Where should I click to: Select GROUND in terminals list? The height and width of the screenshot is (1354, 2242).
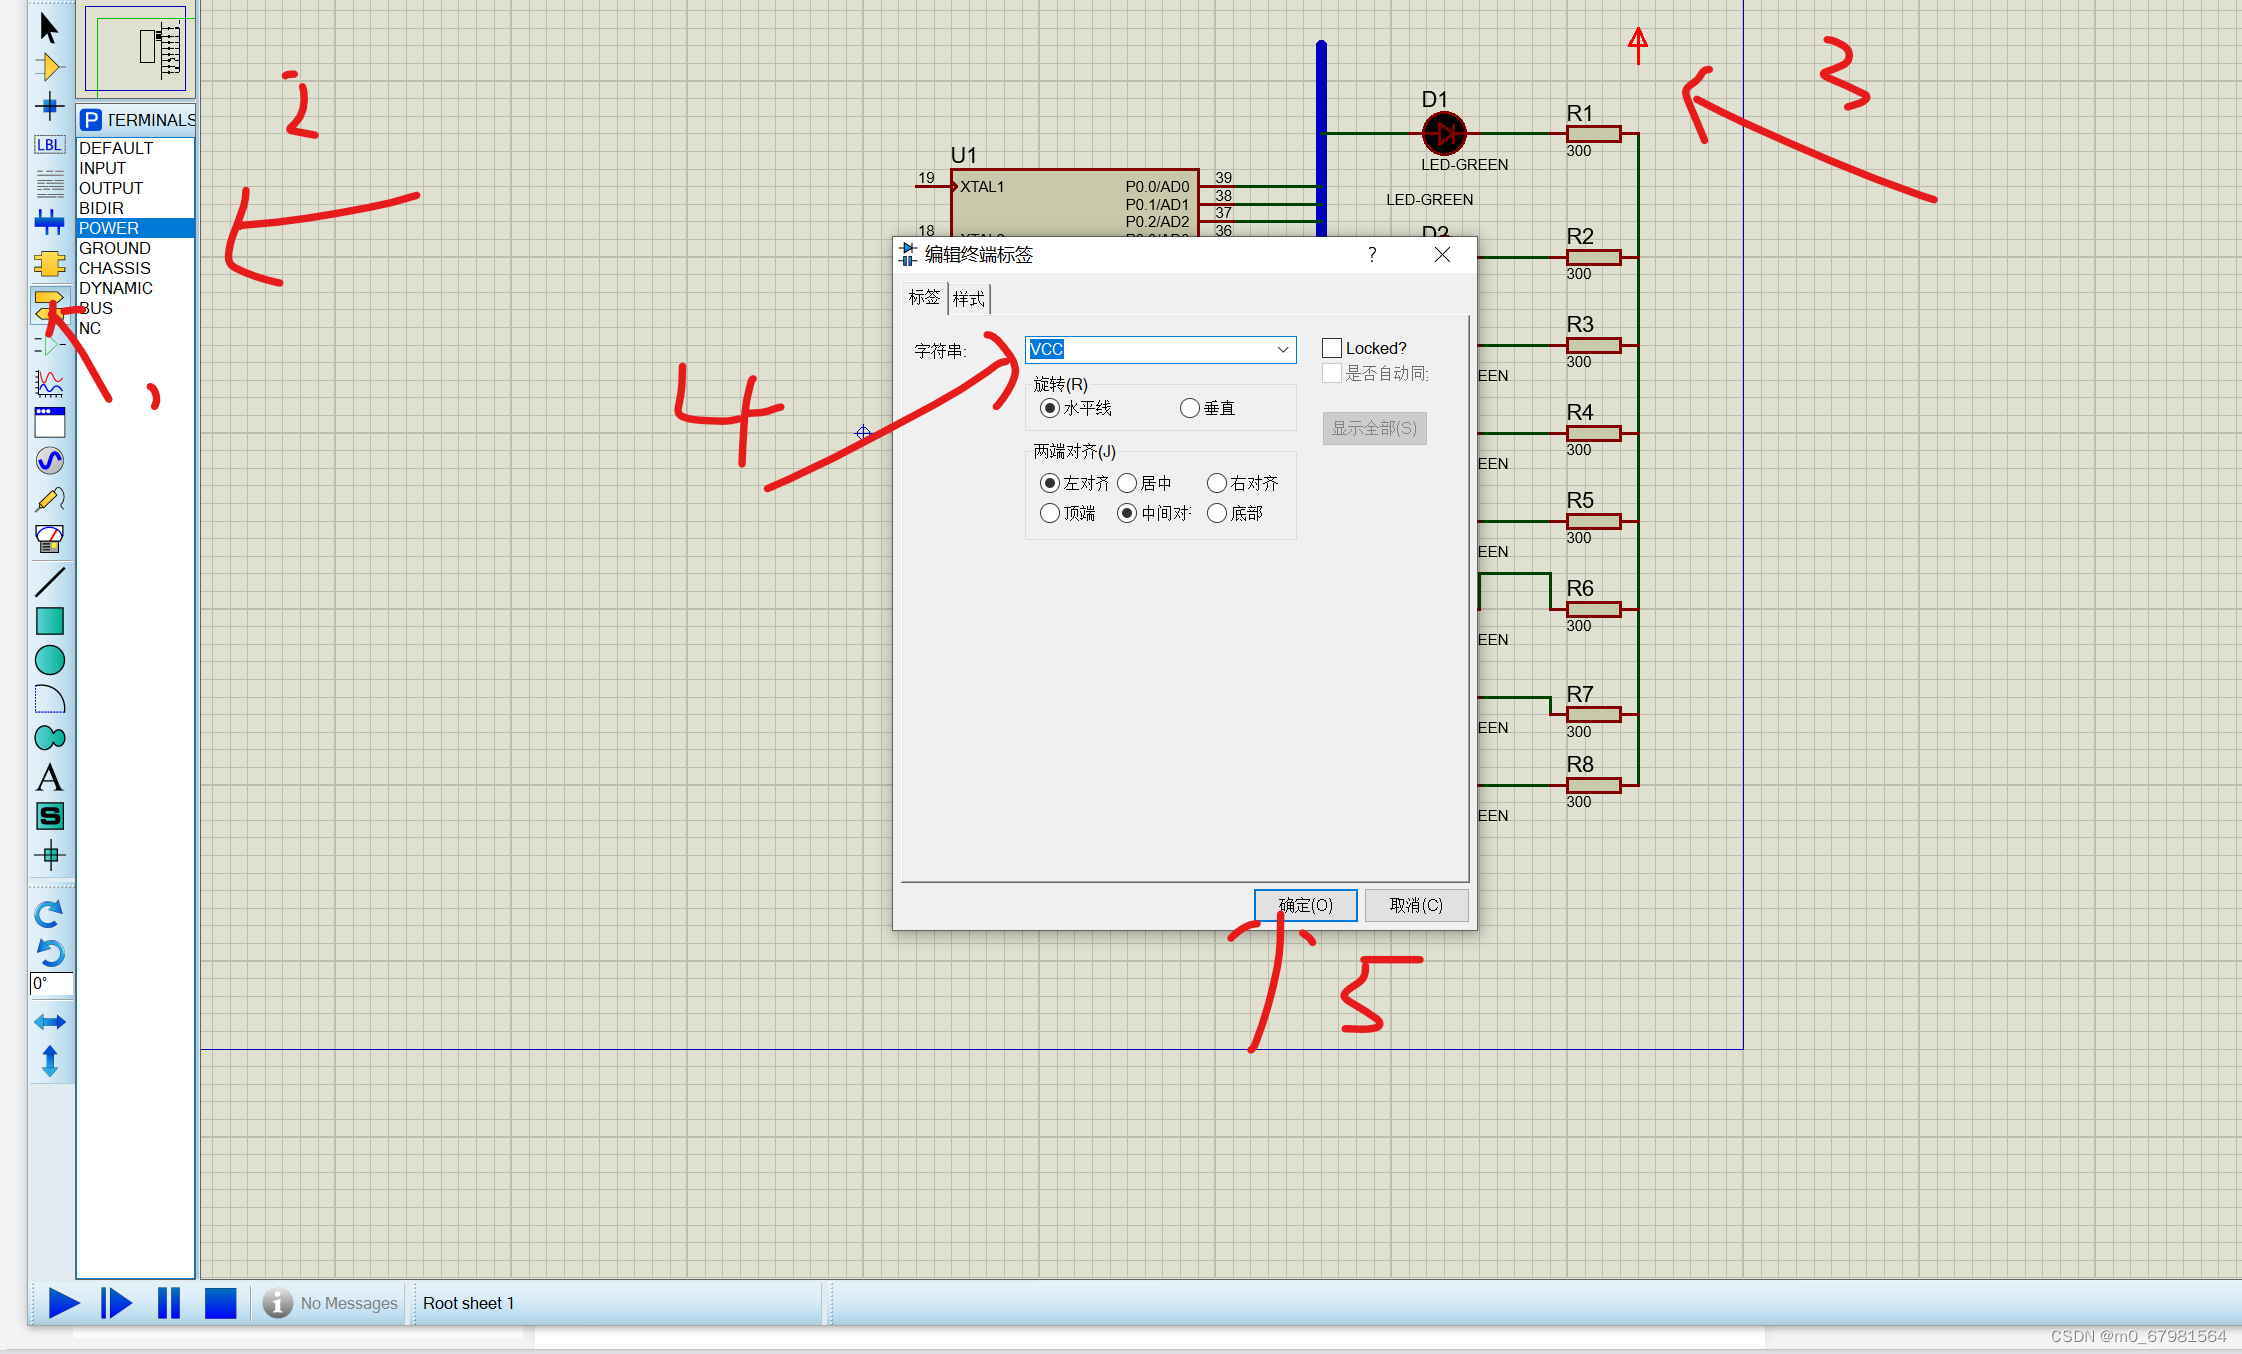[x=115, y=248]
